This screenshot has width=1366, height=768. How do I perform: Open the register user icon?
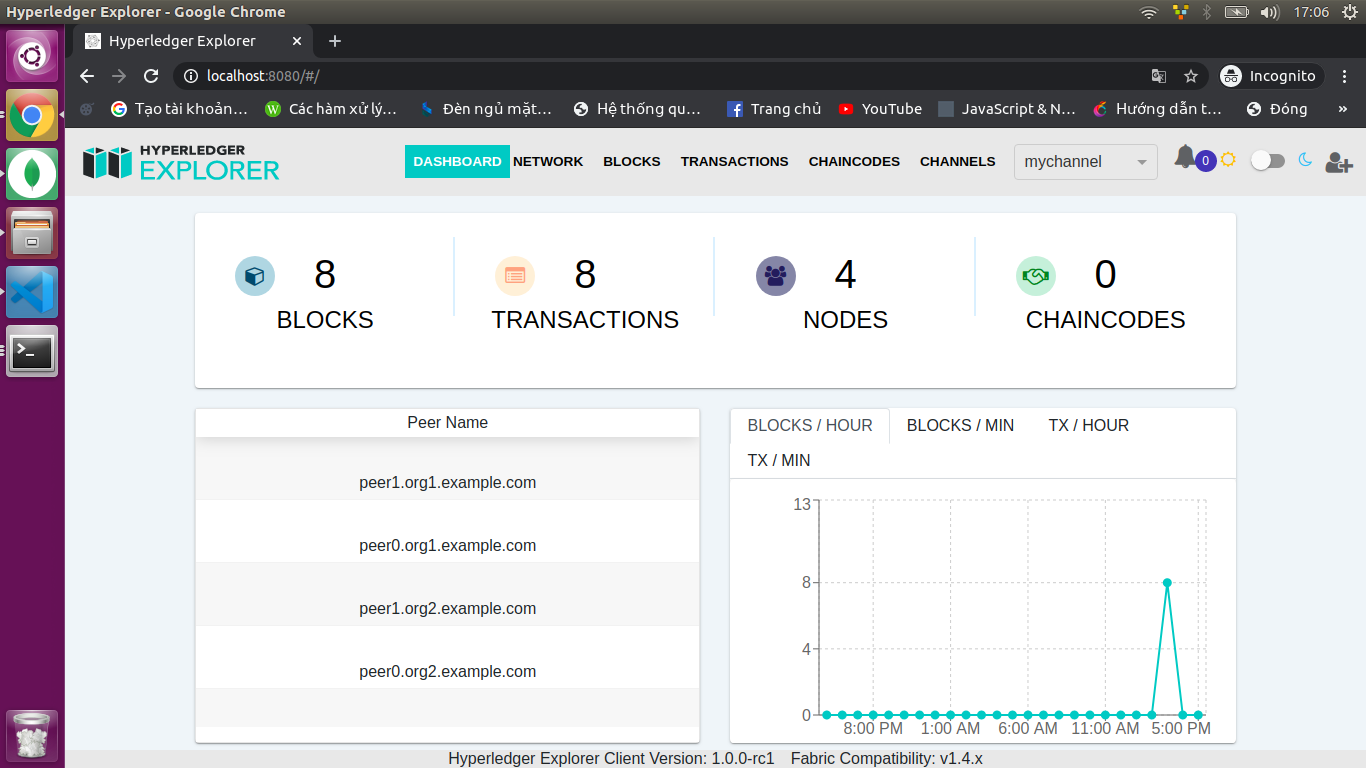pos(1339,162)
